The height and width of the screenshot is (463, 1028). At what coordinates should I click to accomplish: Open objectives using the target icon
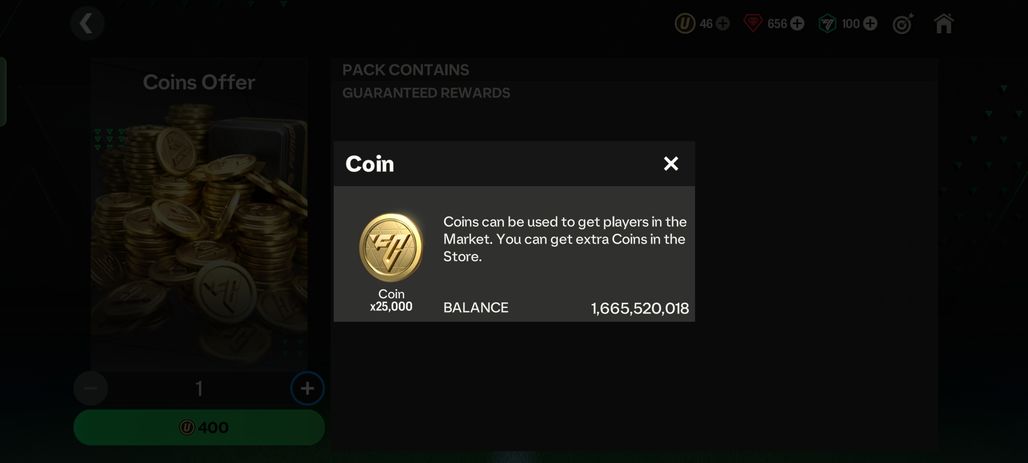(903, 24)
